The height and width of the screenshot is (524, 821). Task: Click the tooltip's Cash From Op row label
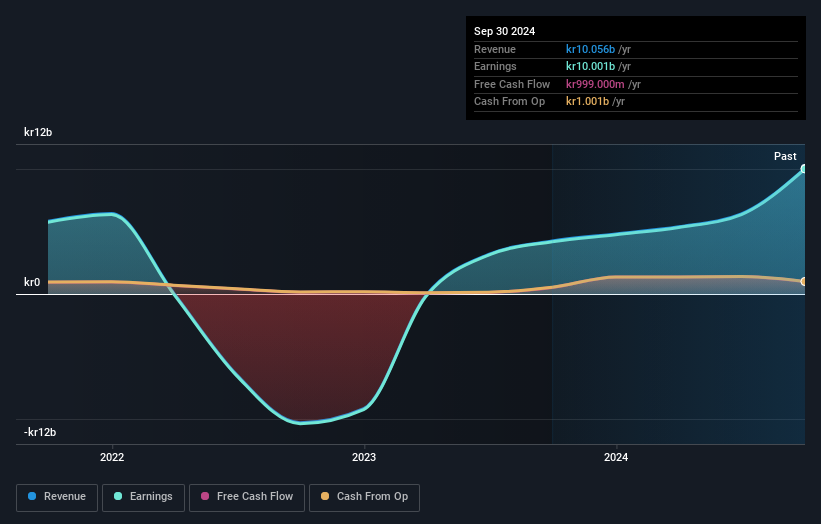[509, 102]
